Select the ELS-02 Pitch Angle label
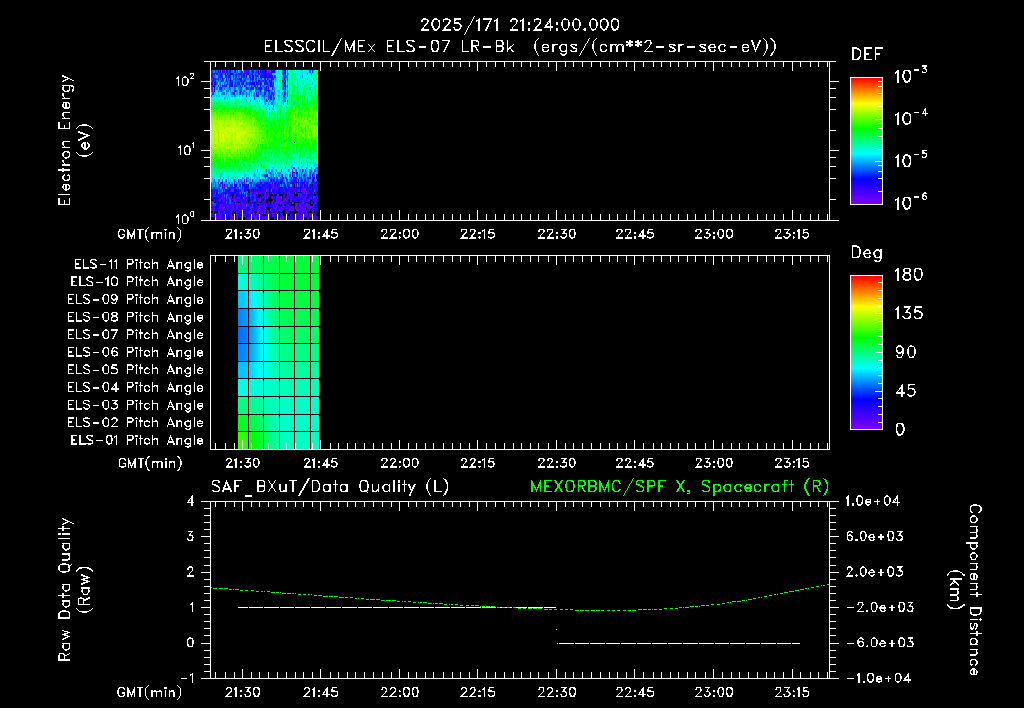The height and width of the screenshot is (708, 1024). (135, 423)
